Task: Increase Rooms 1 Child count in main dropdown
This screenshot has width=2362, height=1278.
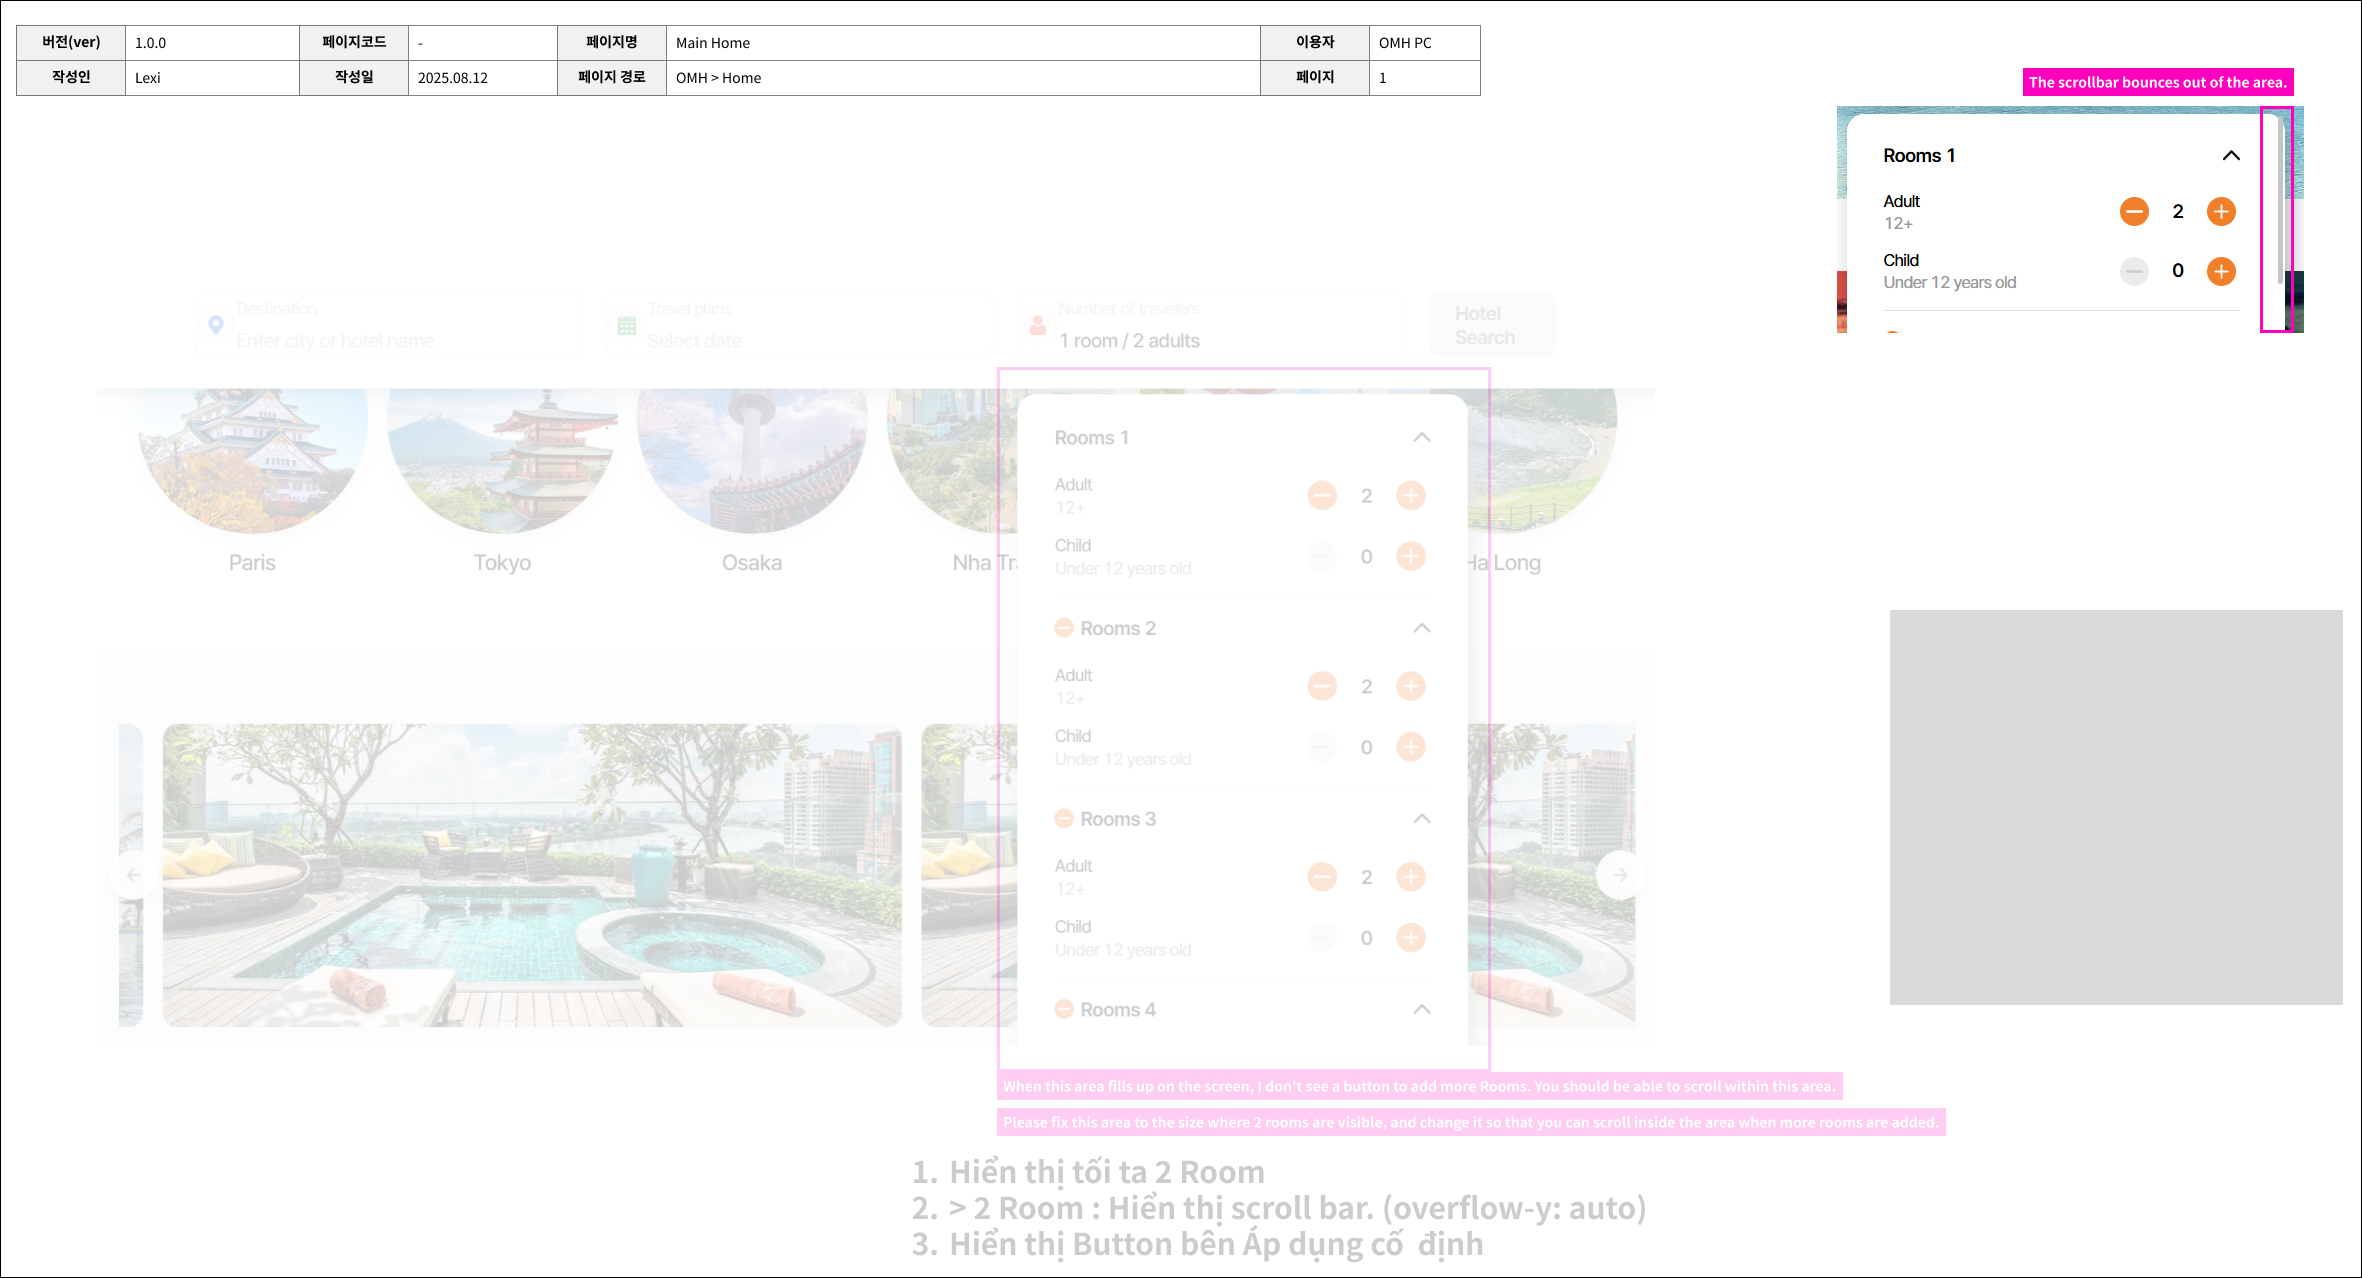Action: [x=1410, y=556]
